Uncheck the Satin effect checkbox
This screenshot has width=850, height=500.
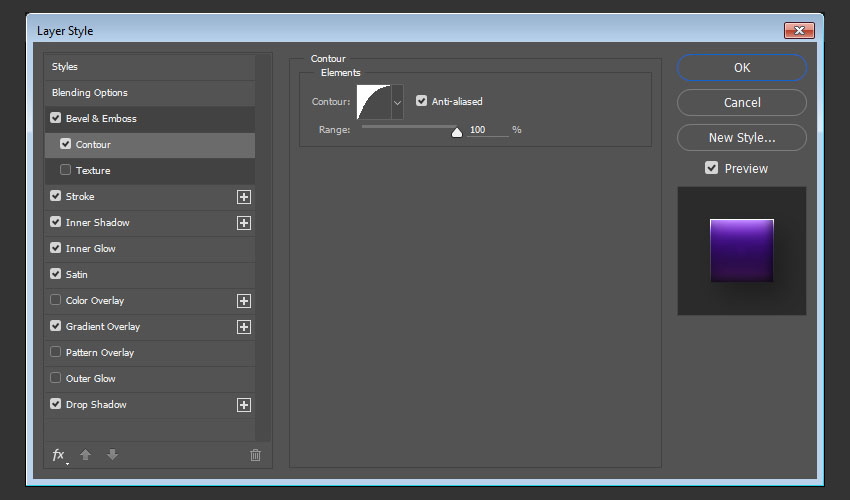pyautogui.click(x=56, y=274)
